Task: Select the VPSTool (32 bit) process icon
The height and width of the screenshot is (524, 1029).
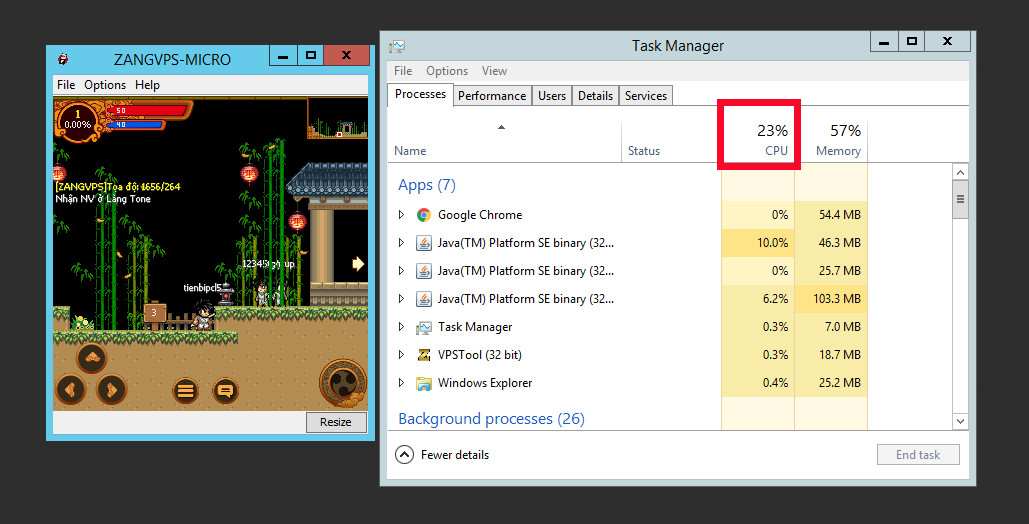Action: (x=424, y=355)
